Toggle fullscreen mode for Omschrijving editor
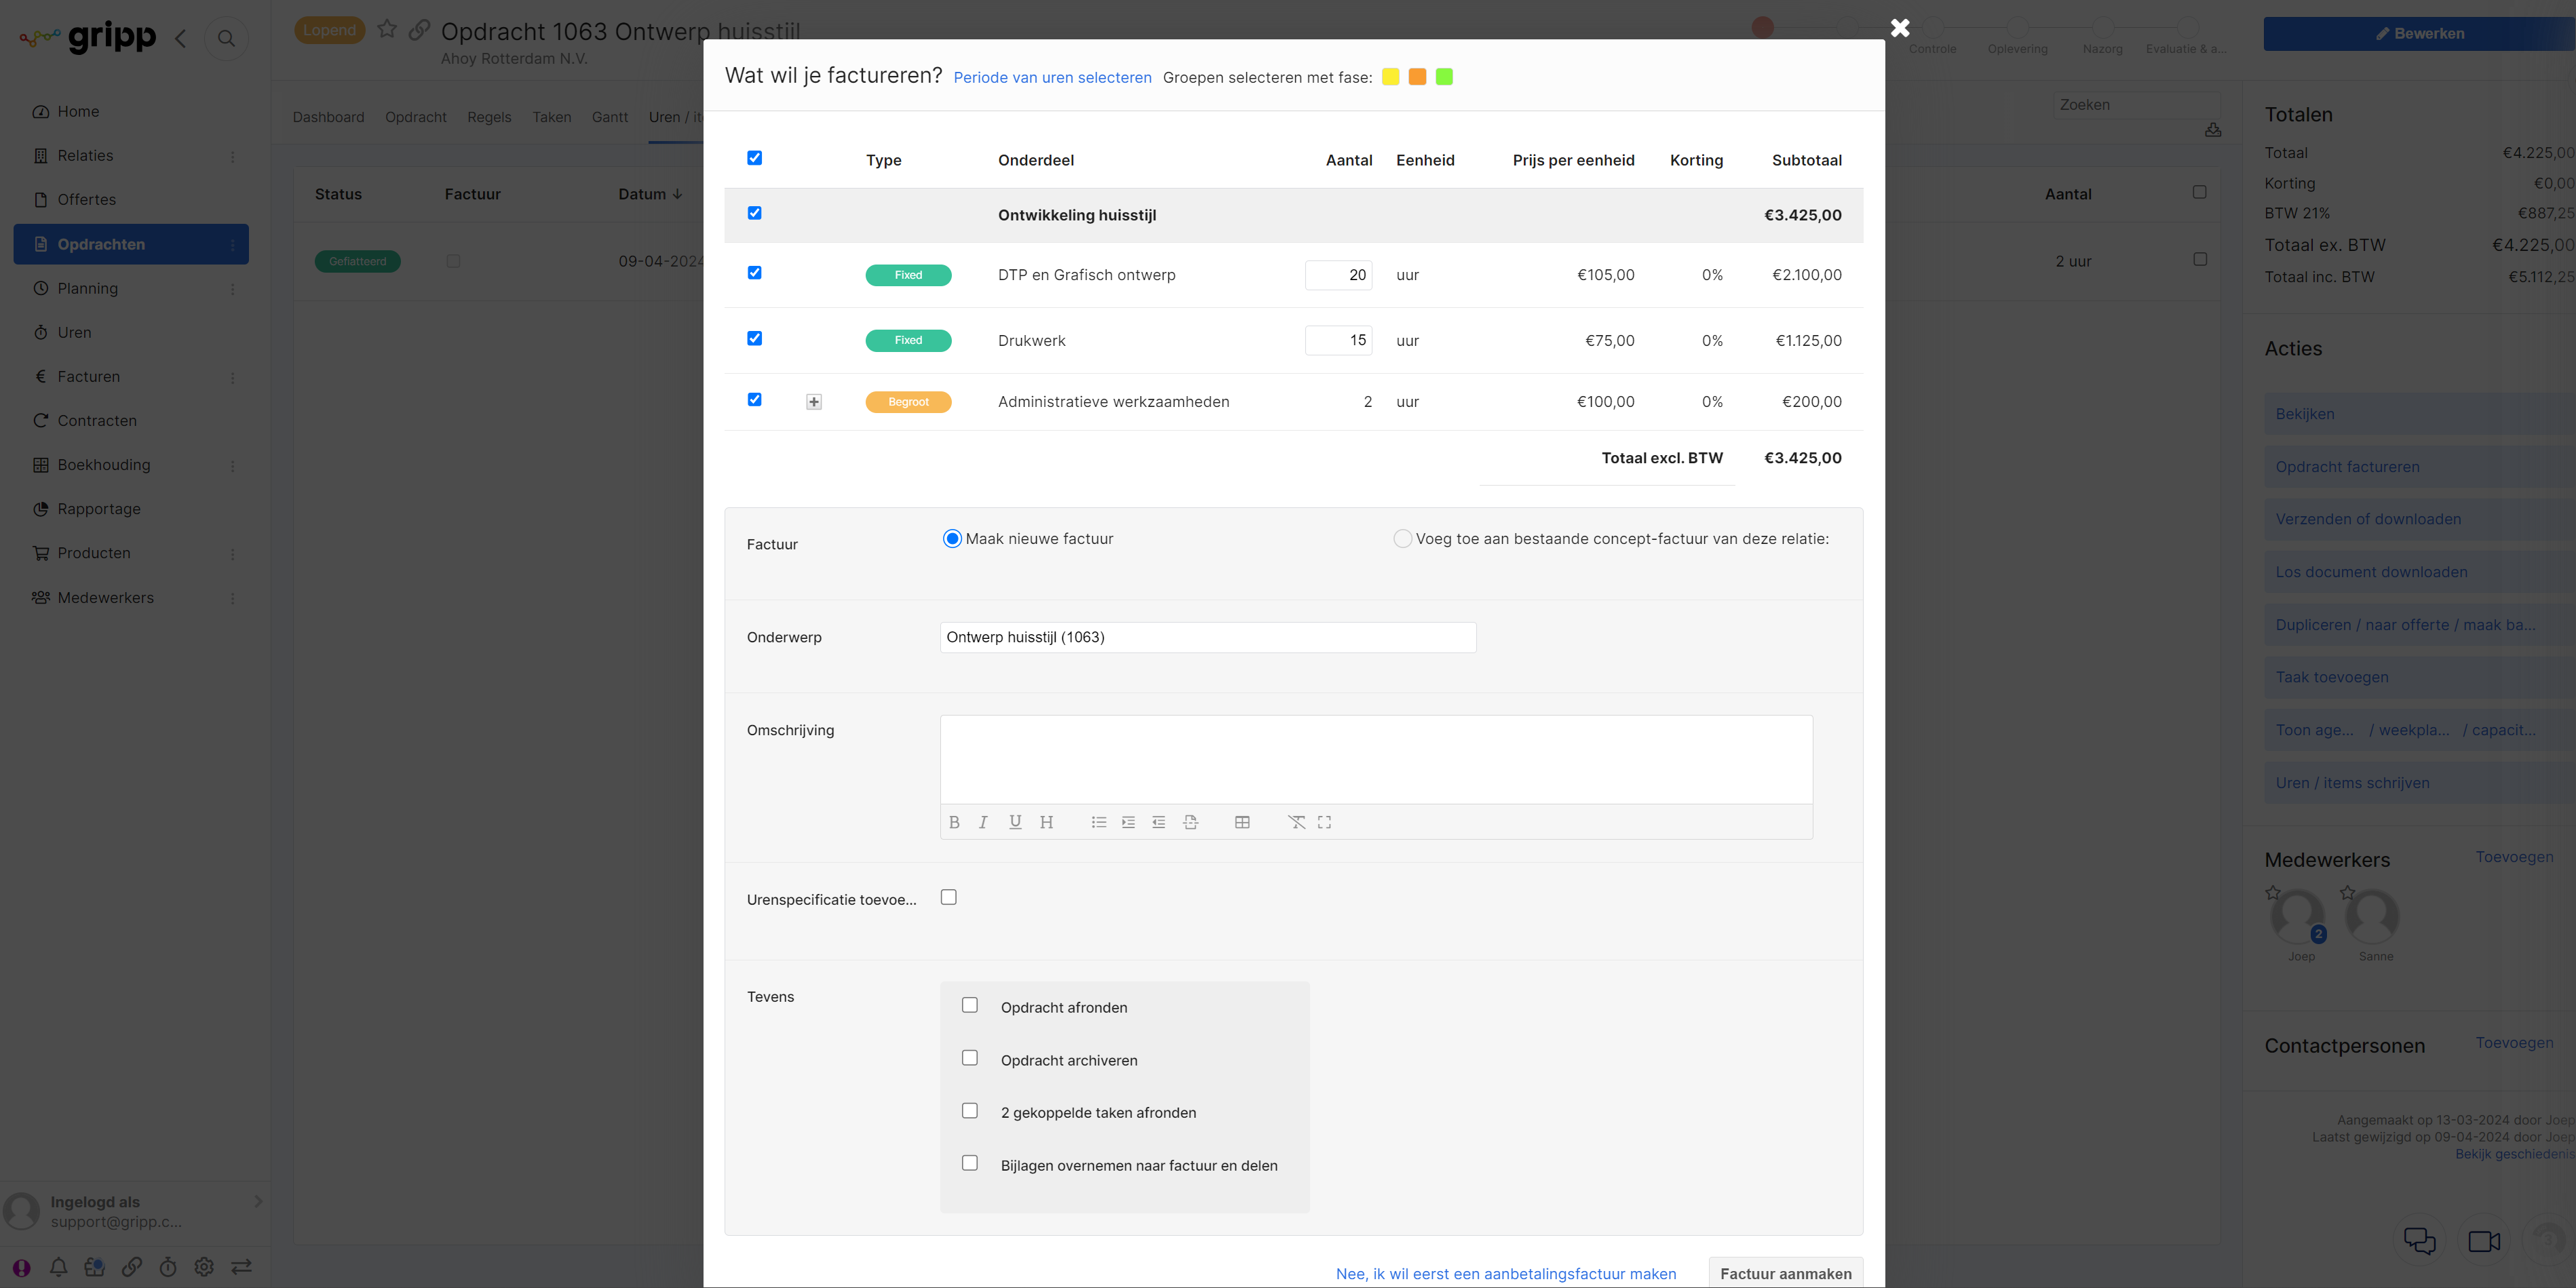The image size is (2576, 1288). (x=1324, y=822)
